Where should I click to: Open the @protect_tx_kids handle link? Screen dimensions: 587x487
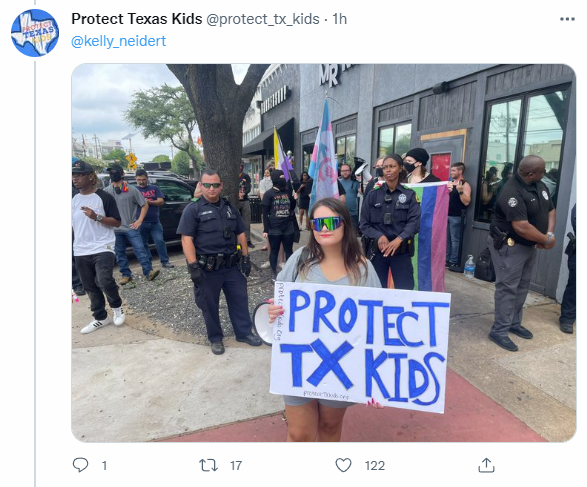pos(263,19)
